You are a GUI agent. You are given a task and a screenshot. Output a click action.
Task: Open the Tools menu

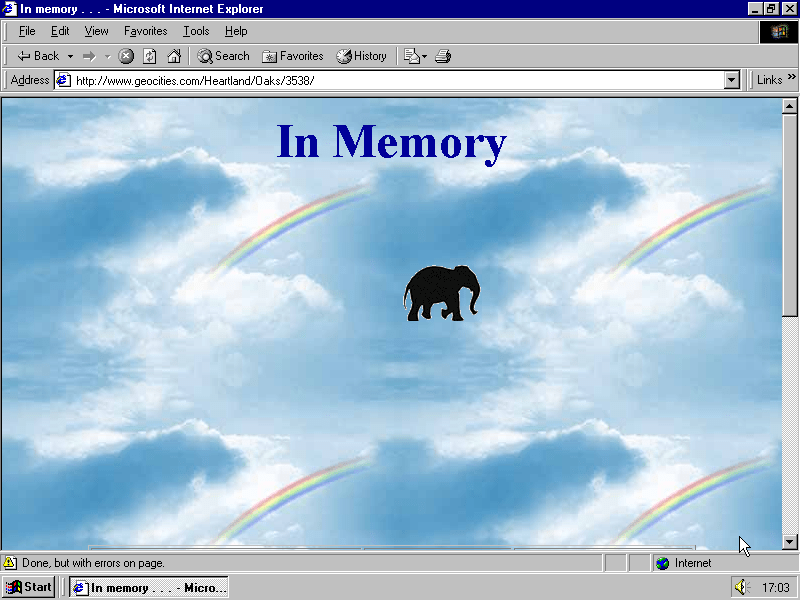click(196, 31)
